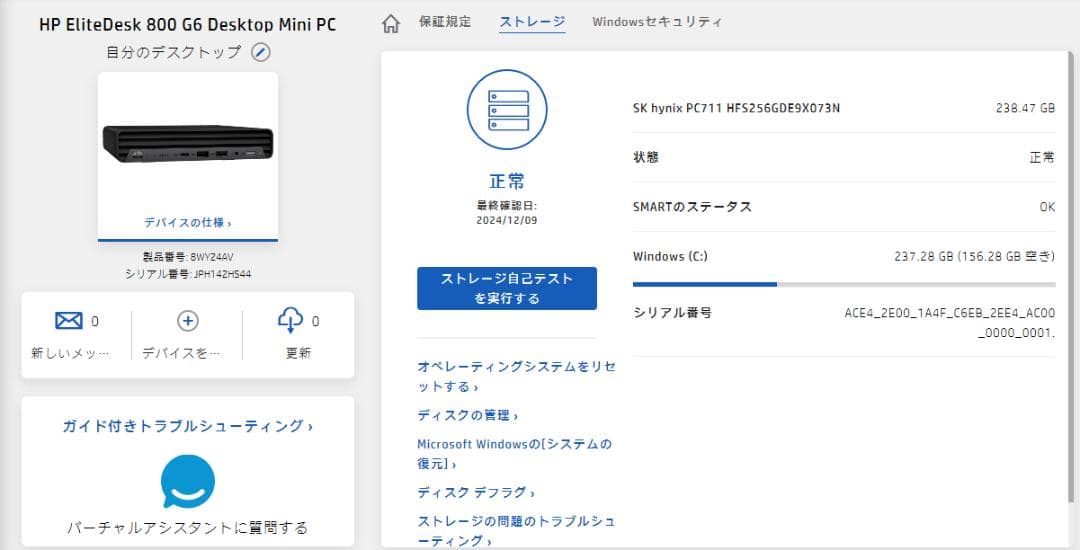
Task: Select the ストレージ tab
Action: pyautogui.click(x=532, y=21)
